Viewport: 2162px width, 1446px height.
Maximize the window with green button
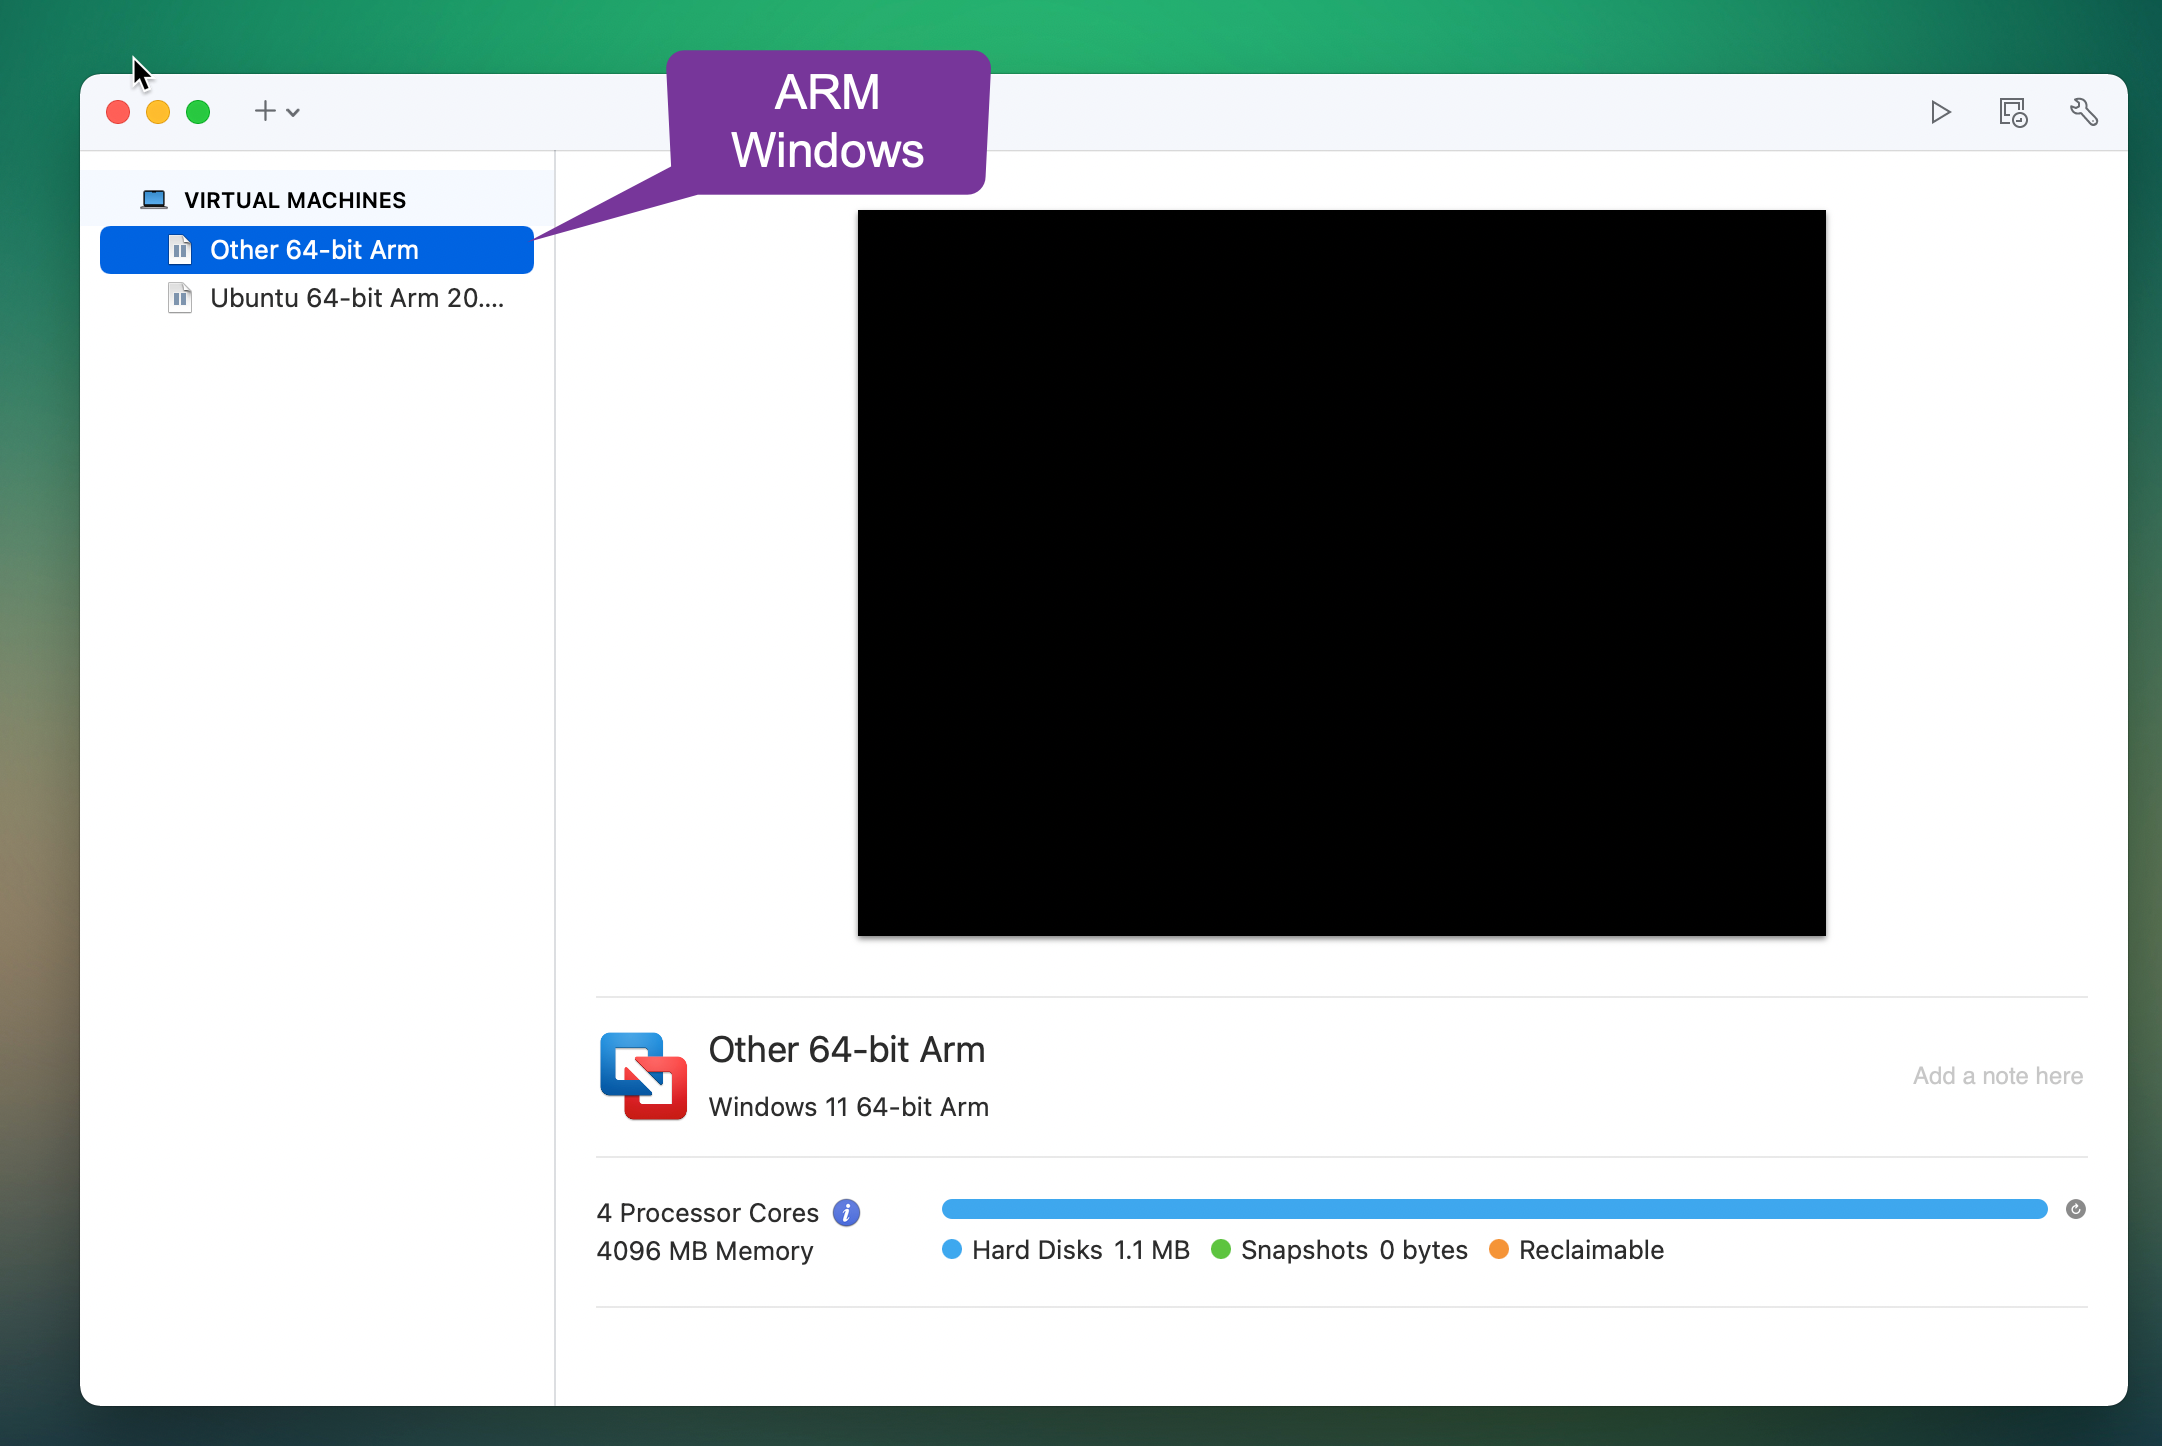pyautogui.click(x=198, y=112)
